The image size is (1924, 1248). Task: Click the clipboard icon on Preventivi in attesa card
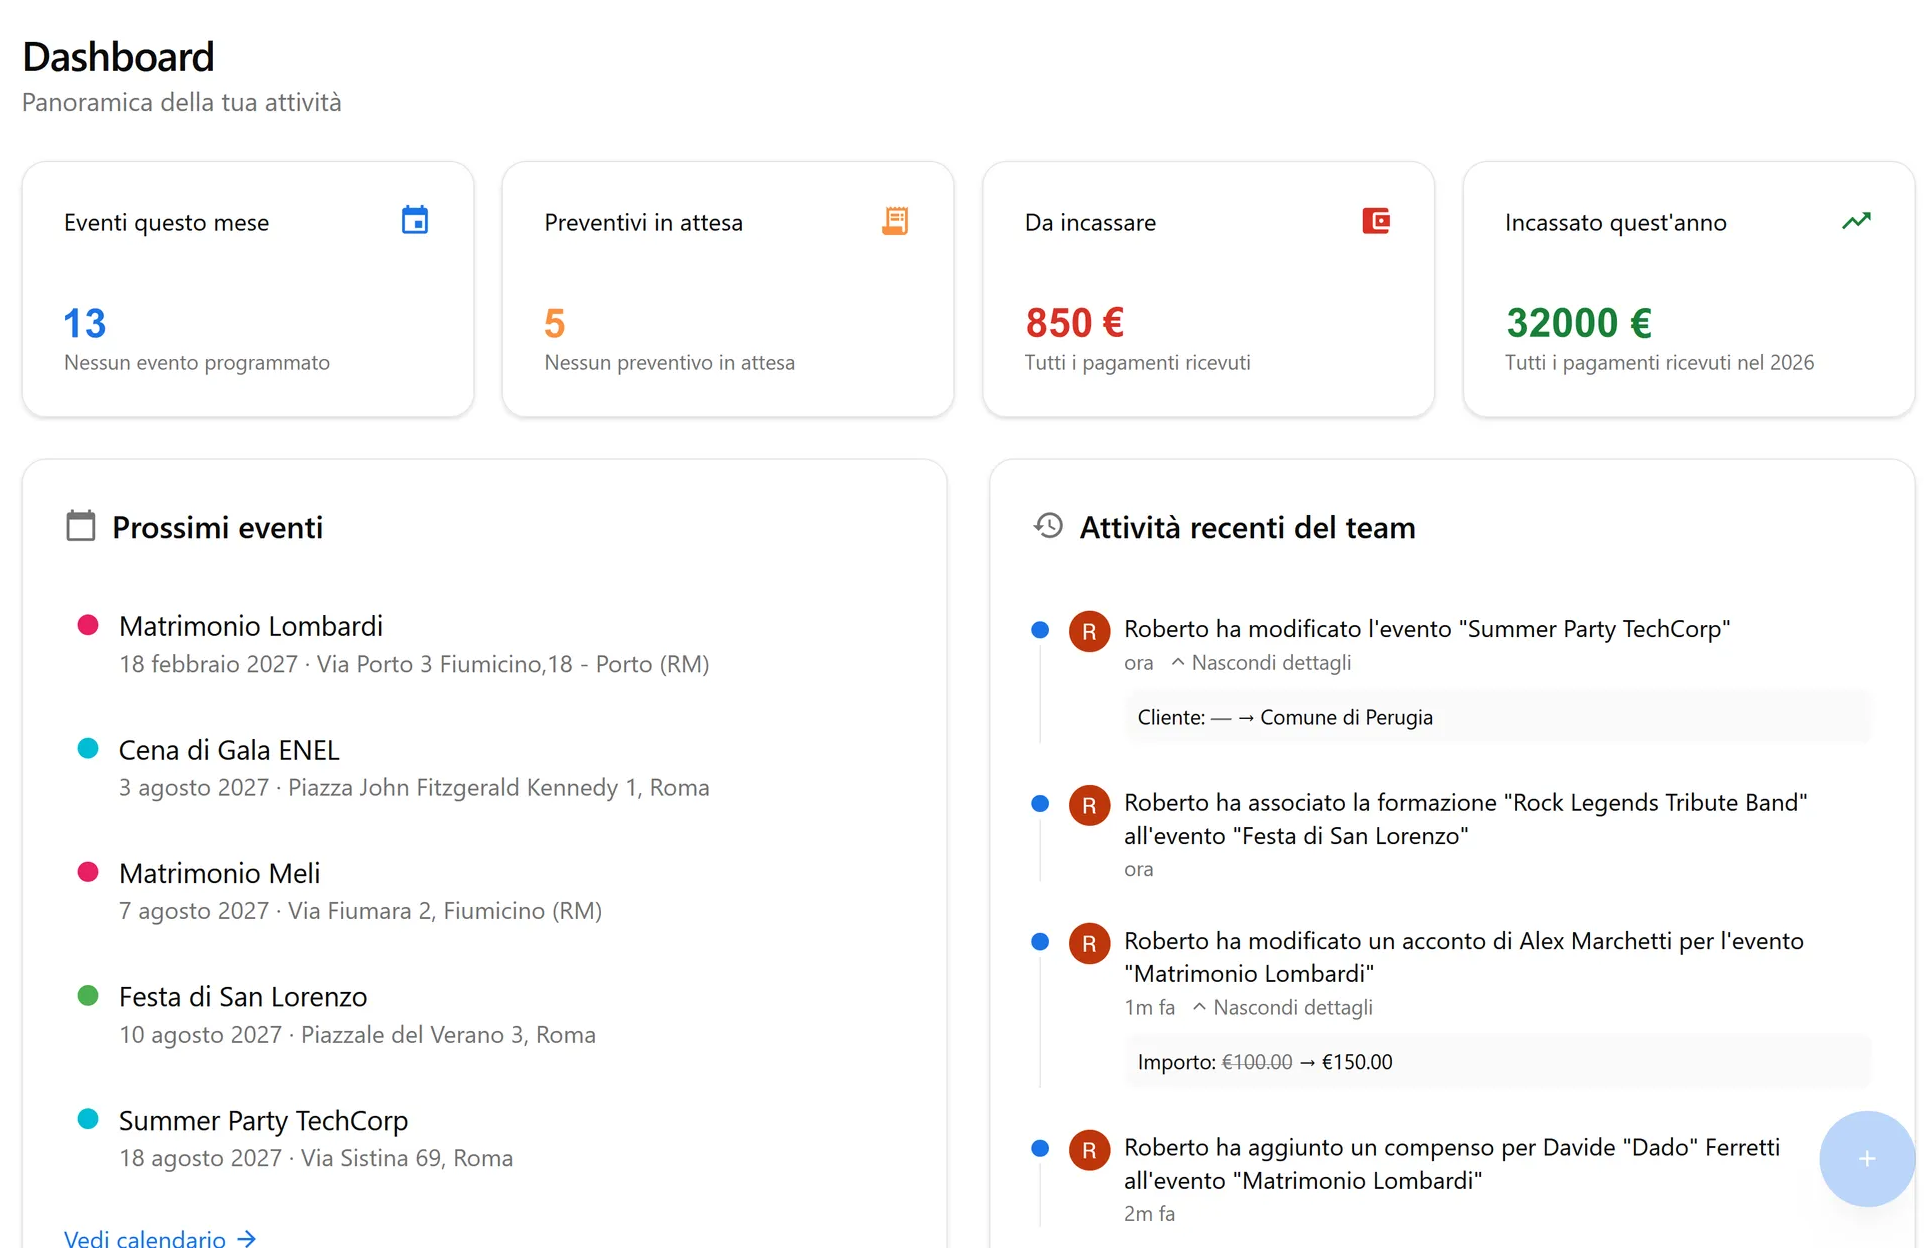(896, 220)
